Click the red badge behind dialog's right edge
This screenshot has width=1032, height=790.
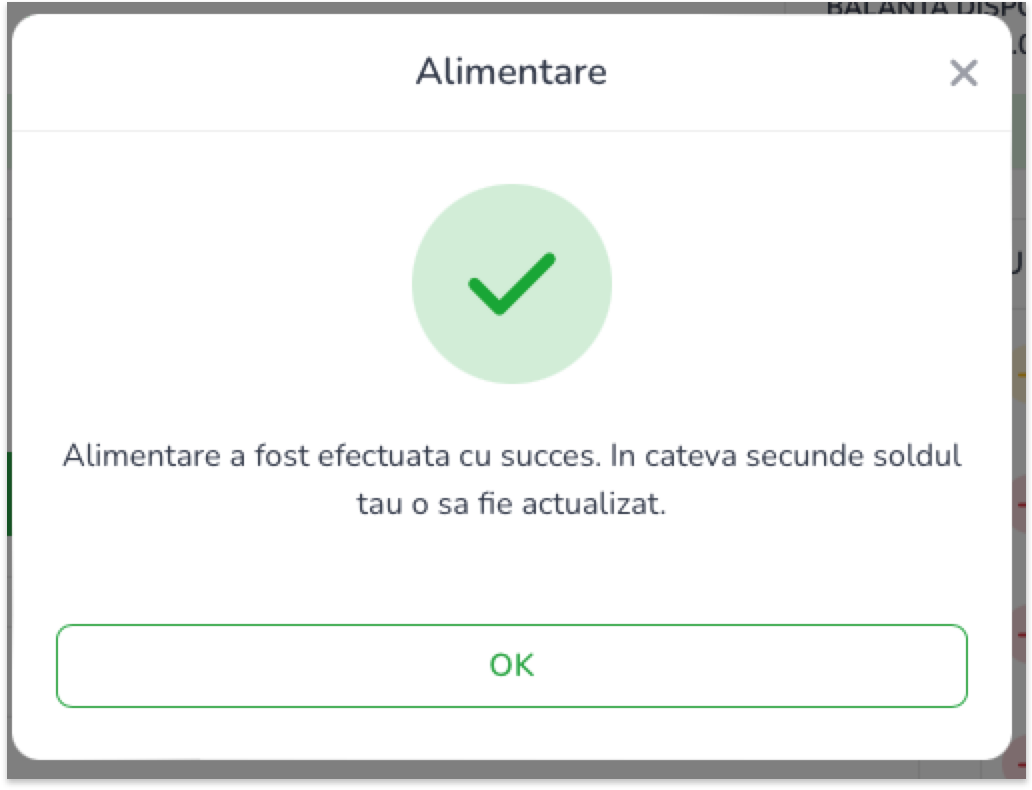(1021, 505)
